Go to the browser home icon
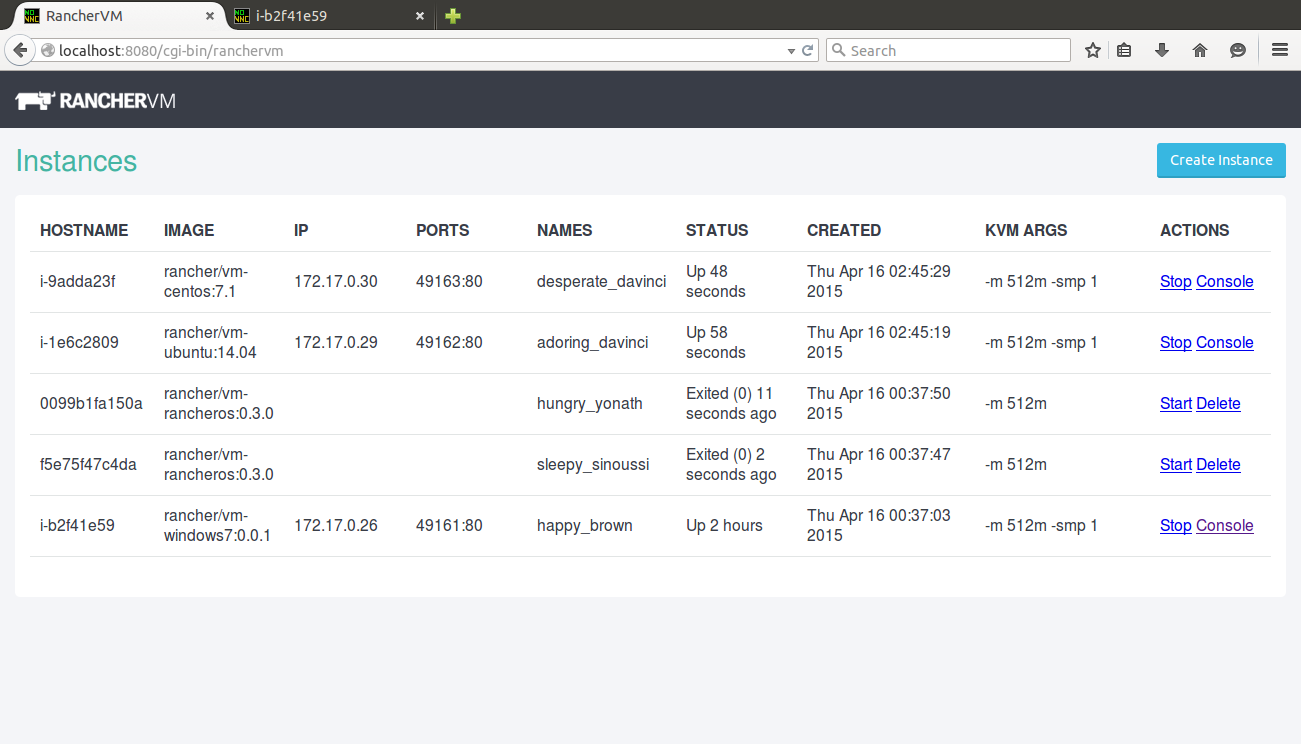This screenshot has width=1301, height=744. 1200,50
